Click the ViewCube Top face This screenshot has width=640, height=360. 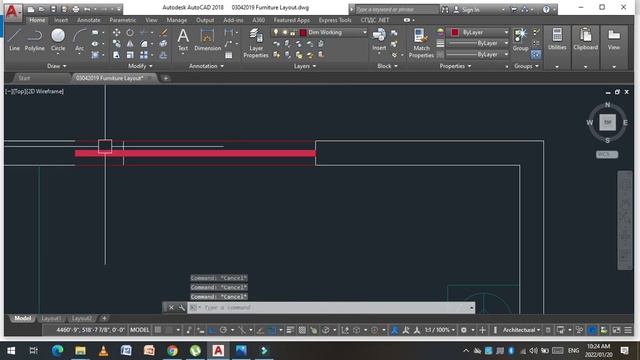point(607,122)
